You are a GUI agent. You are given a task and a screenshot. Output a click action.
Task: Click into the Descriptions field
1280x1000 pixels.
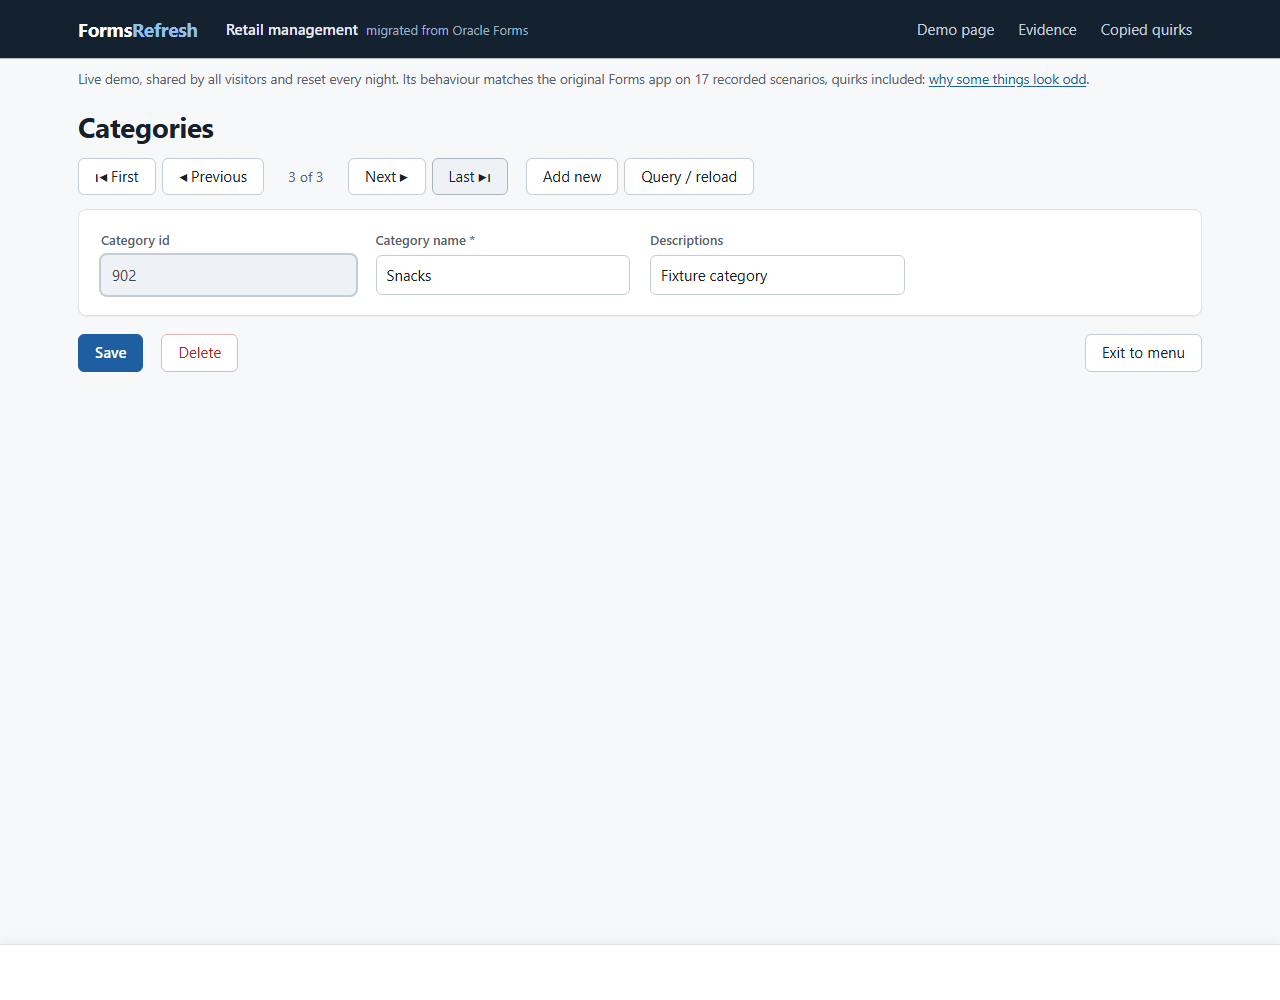(777, 275)
